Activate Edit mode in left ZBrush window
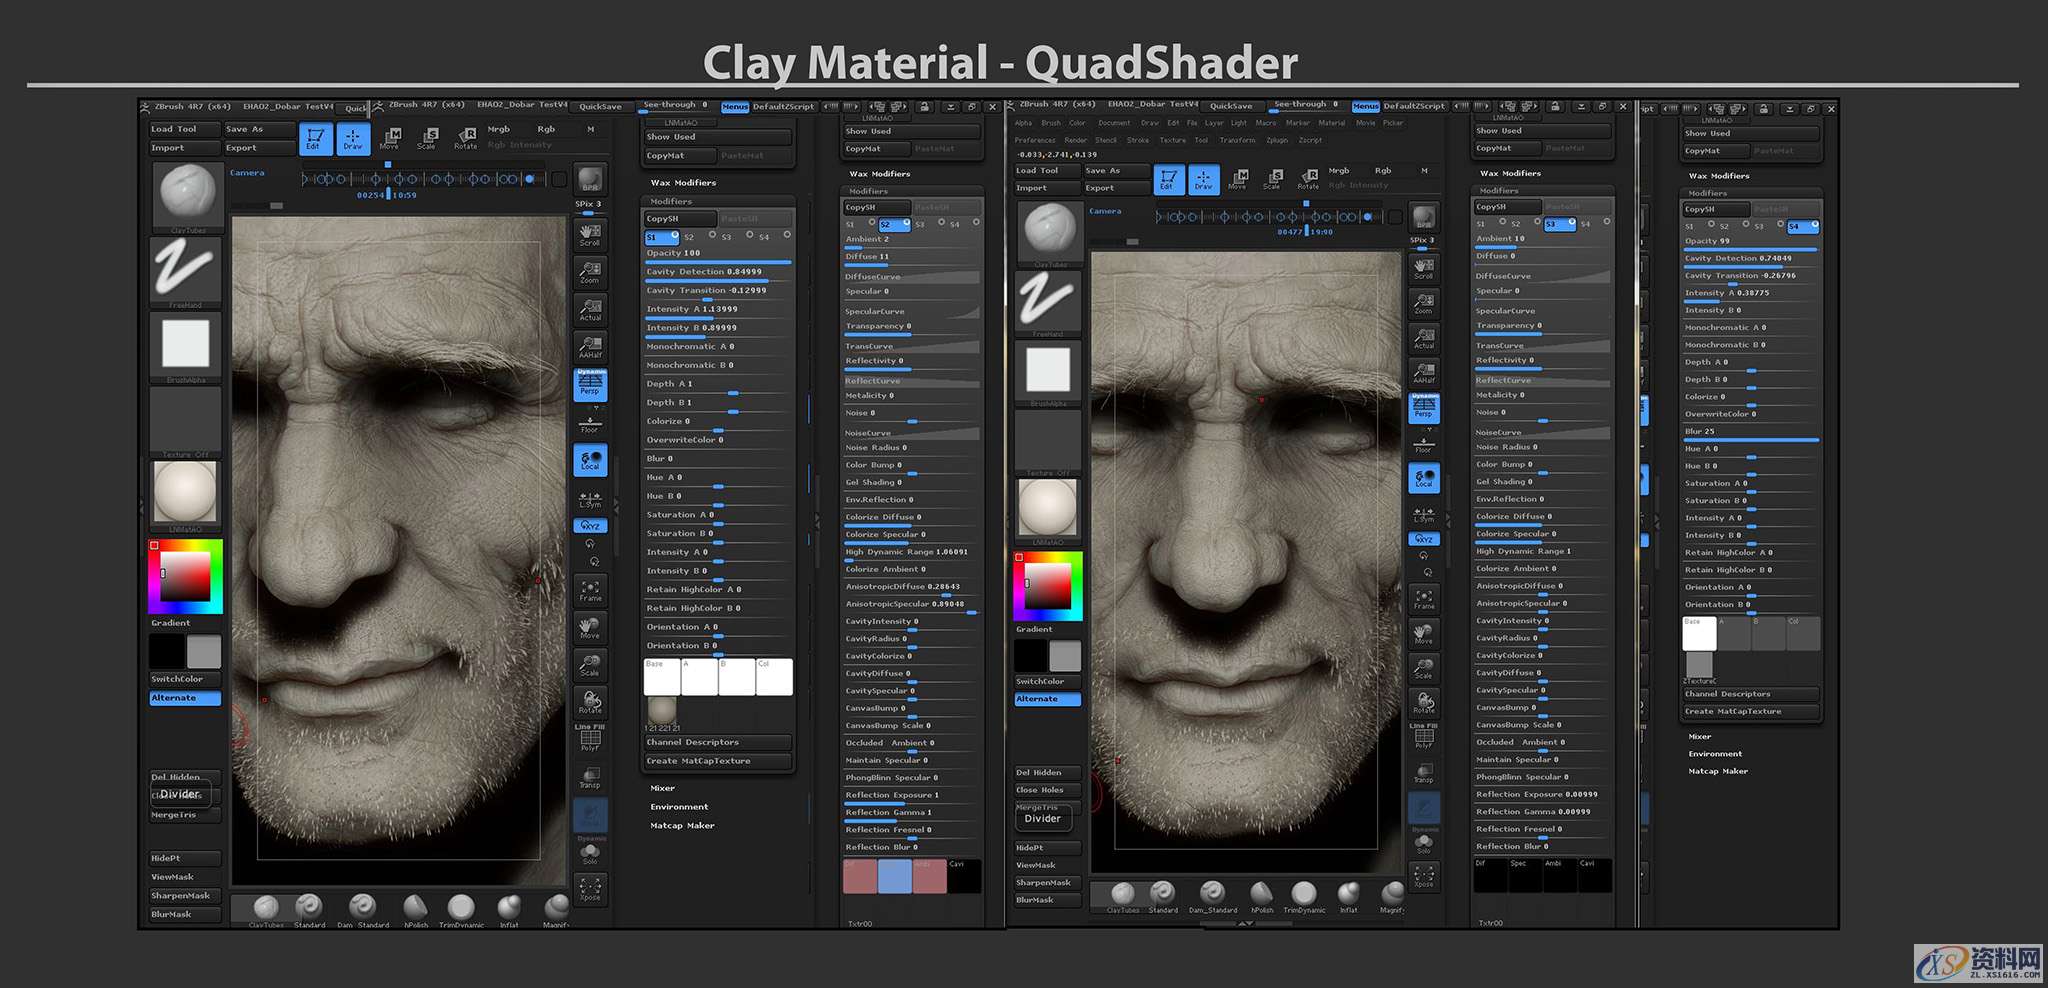2048x988 pixels. pyautogui.click(x=314, y=138)
